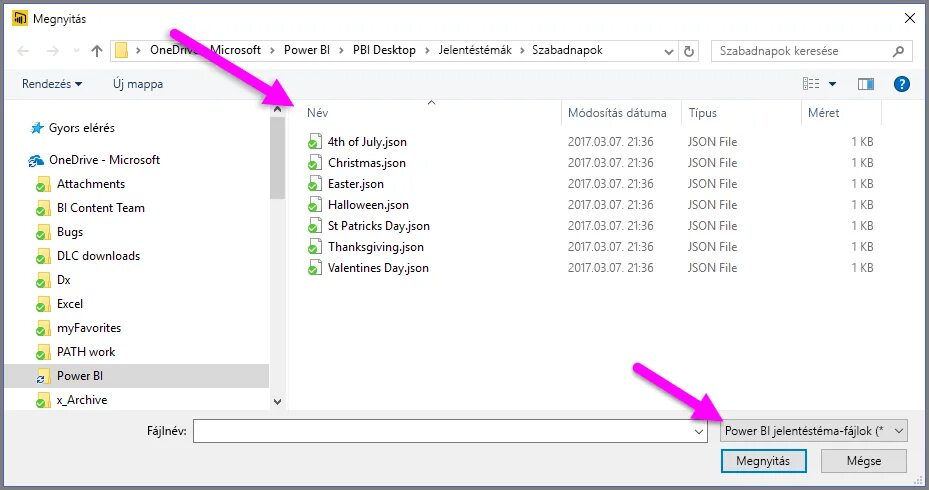Click the Power BI icon in title bar
929x490 pixels.
point(20,18)
